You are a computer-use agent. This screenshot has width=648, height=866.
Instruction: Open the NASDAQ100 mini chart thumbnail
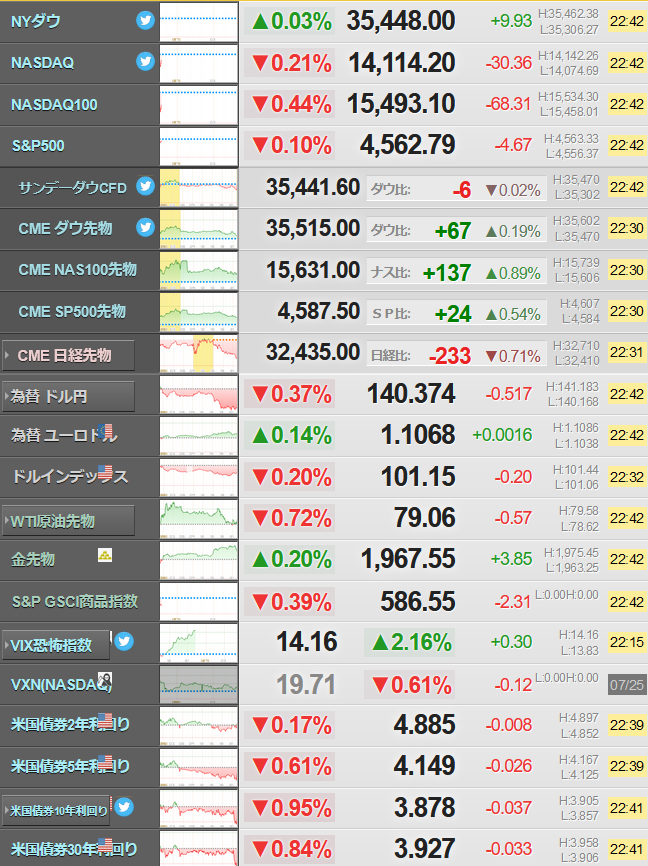199,104
